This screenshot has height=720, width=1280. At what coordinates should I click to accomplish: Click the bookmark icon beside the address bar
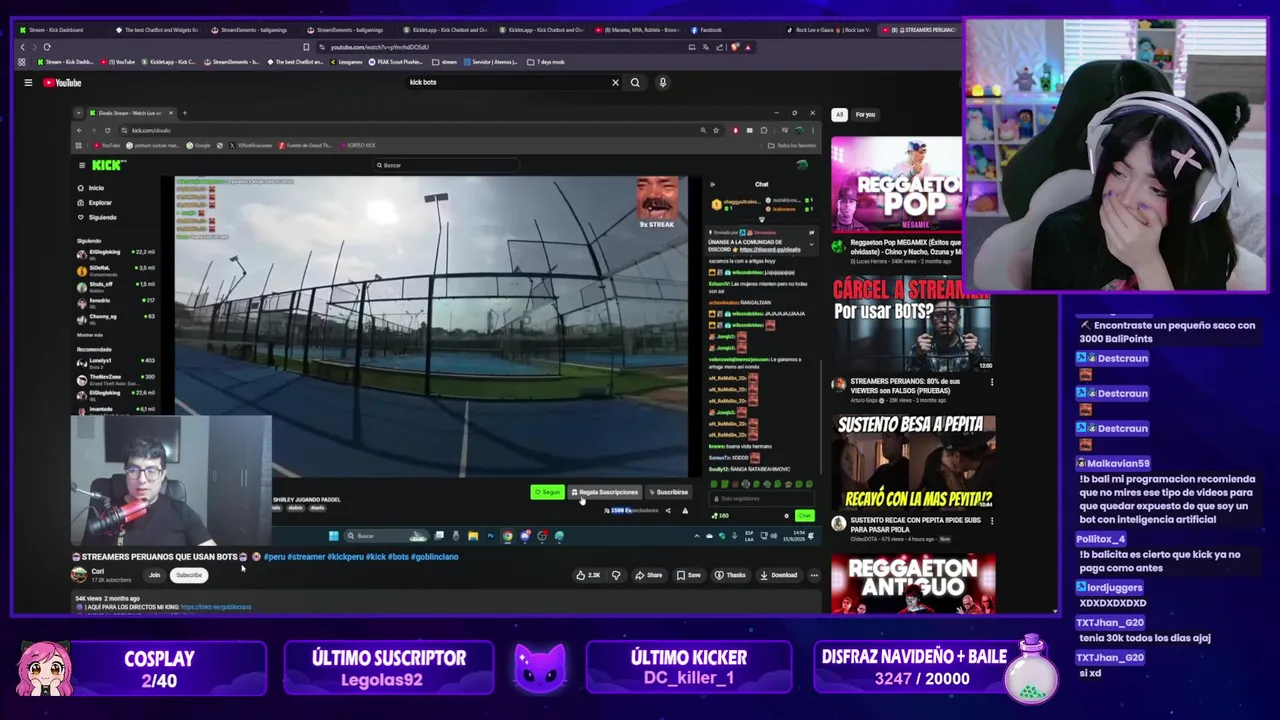[x=306, y=47]
